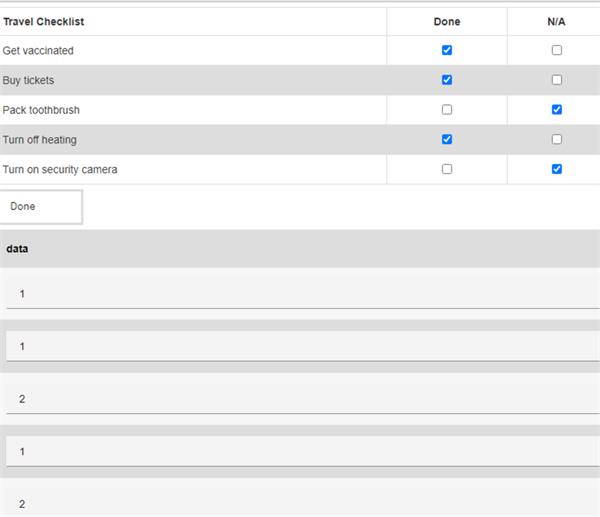
Task: Click the Done column header
Action: click(447, 22)
